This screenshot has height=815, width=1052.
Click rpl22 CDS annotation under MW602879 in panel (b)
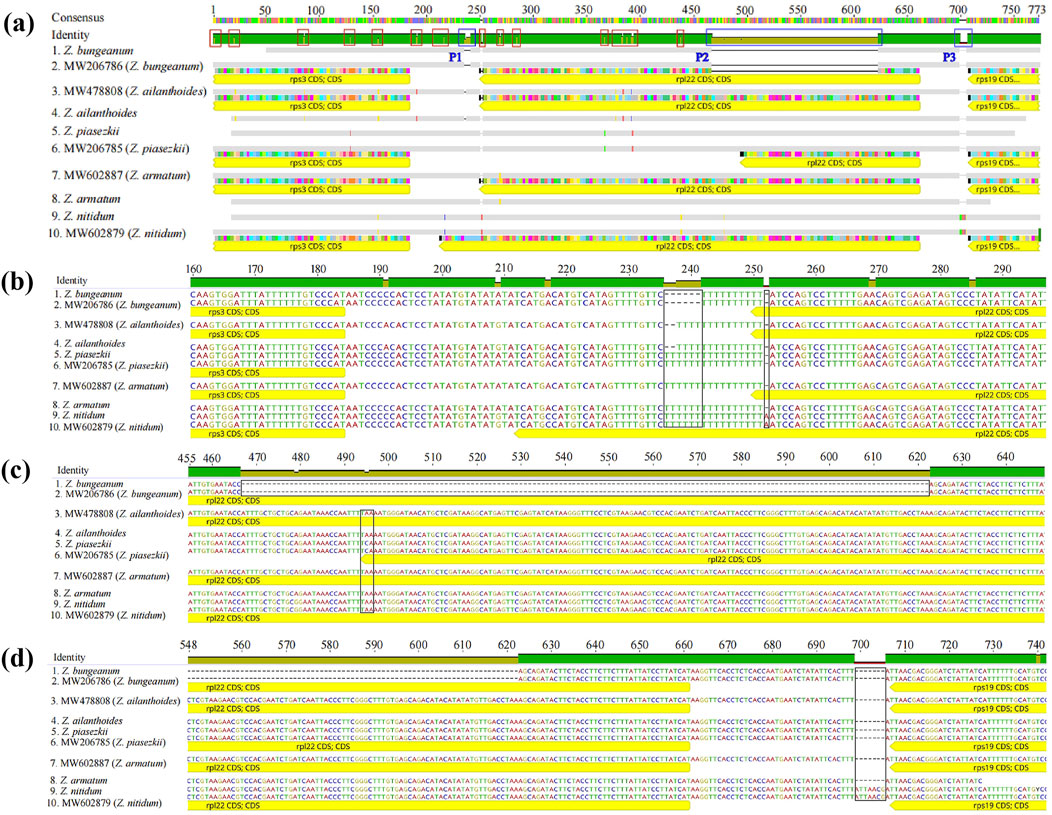[779, 434]
